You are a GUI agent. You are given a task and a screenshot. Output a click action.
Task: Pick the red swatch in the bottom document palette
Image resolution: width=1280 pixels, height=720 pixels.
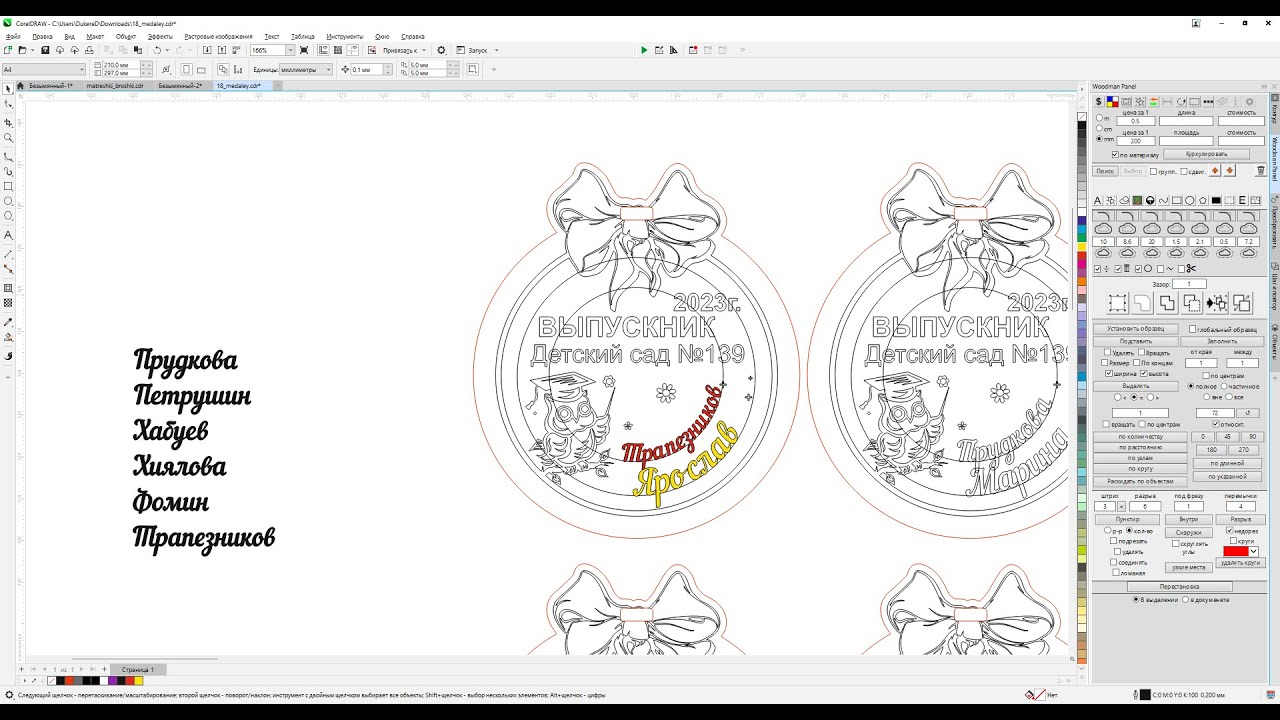129,681
